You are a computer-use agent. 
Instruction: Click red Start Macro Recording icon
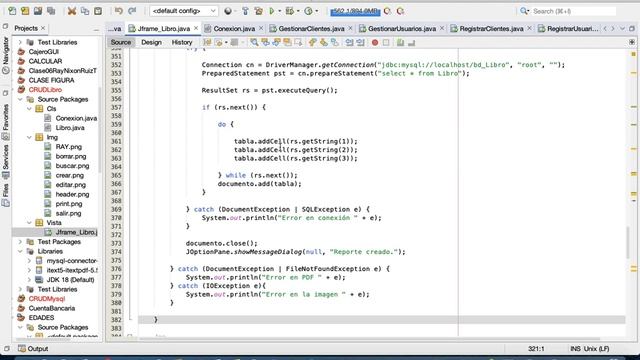[x=375, y=42]
